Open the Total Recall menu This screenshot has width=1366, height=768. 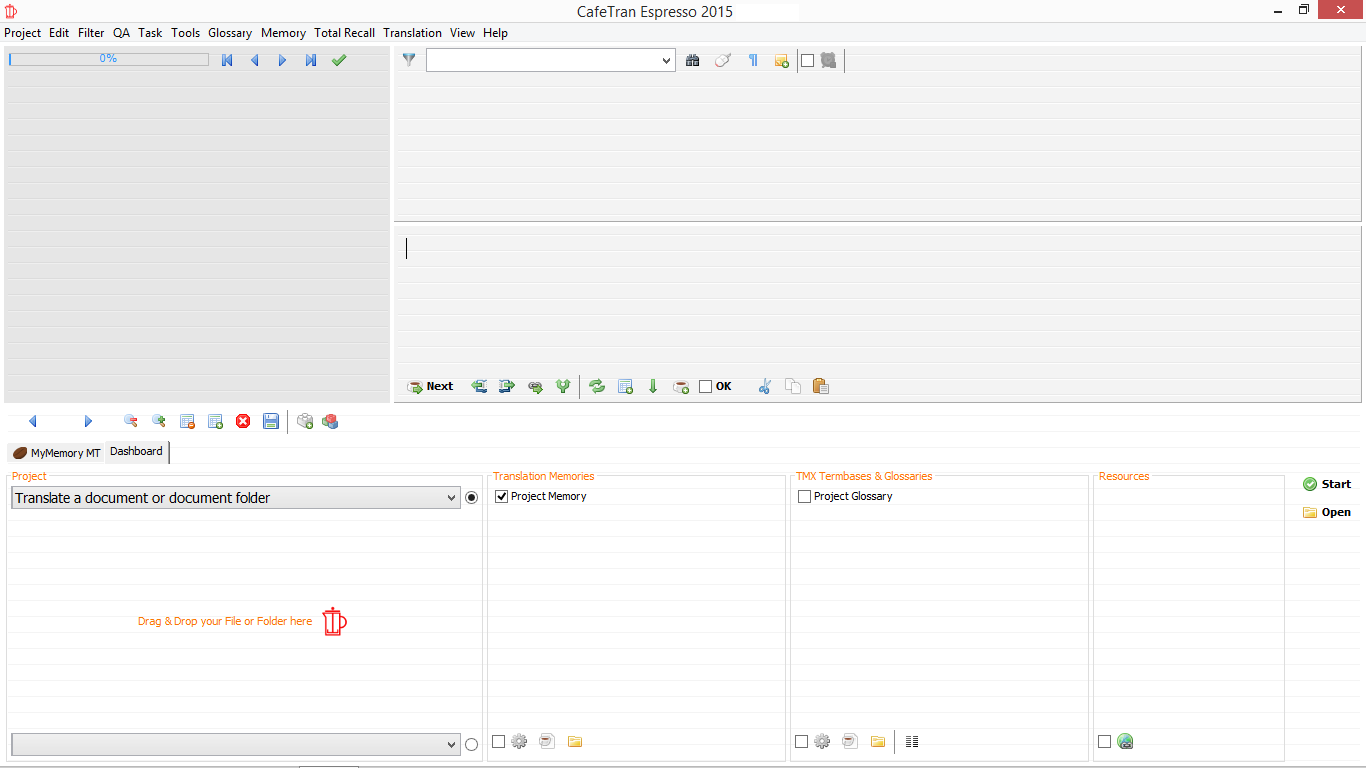[x=344, y=33]
